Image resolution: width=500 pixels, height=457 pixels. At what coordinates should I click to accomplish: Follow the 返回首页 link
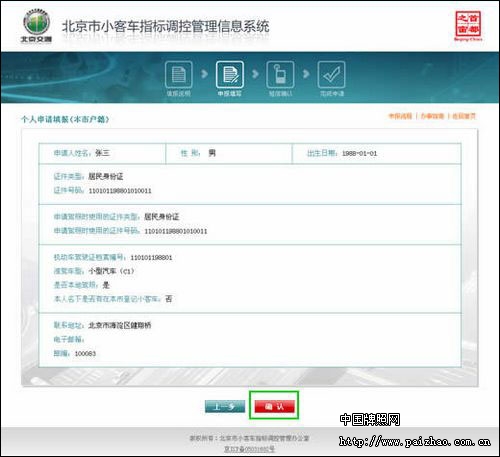tap(464, 116)
